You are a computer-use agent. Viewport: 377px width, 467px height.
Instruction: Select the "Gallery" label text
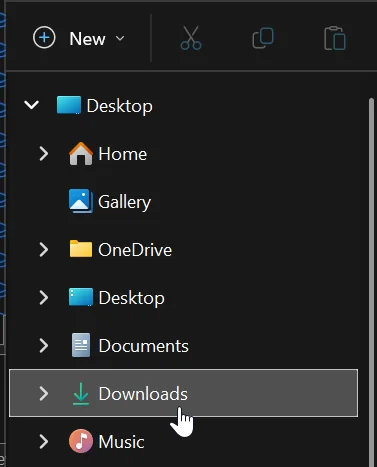[124, 202]
